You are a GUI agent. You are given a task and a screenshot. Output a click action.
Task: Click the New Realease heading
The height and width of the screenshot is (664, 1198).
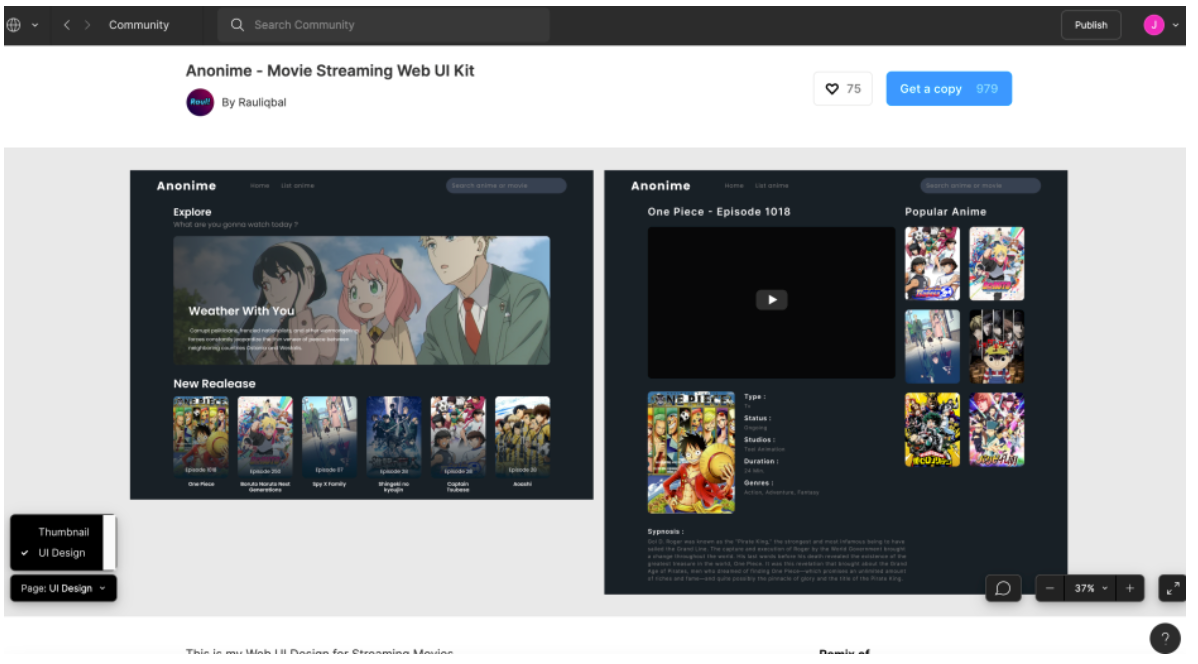point(215,384)
